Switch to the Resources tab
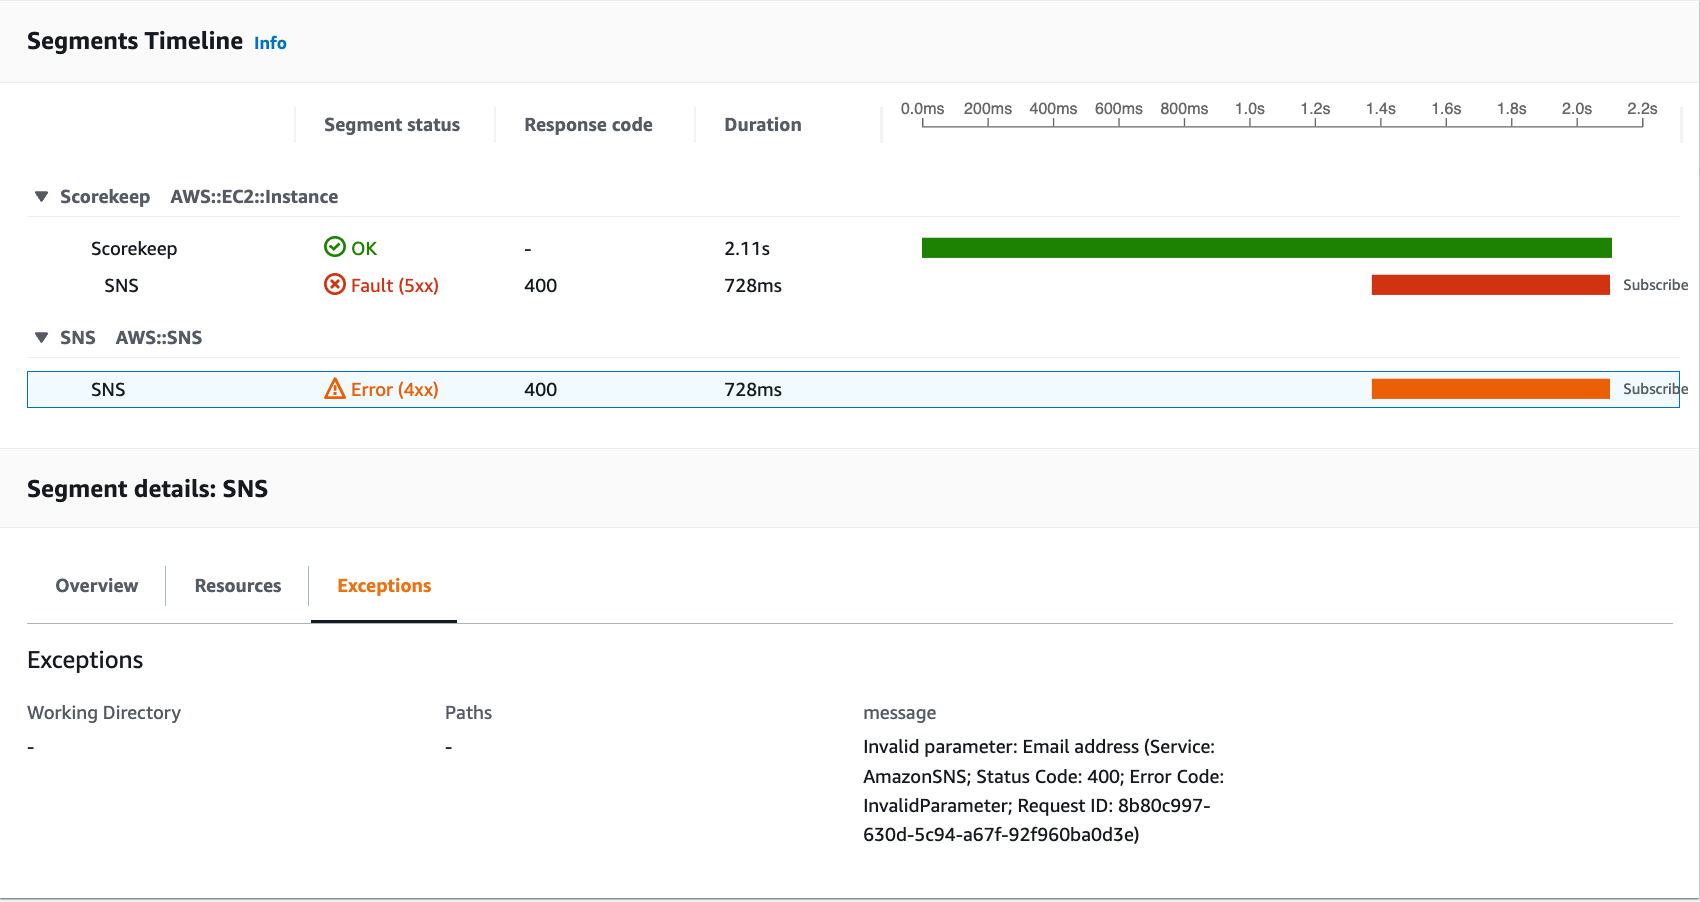 (237, 586)
